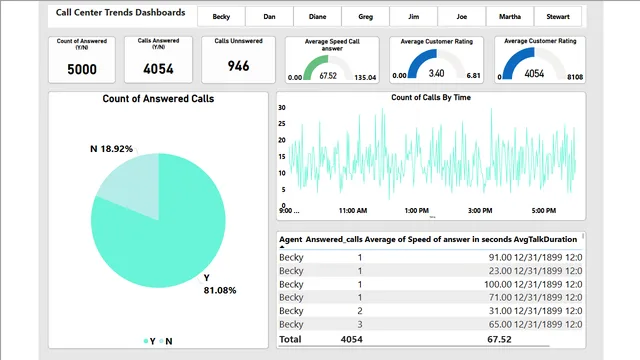
Task: Click the sort arrow under Agent header
Action: pyautogui.click(x=282, y=247)
